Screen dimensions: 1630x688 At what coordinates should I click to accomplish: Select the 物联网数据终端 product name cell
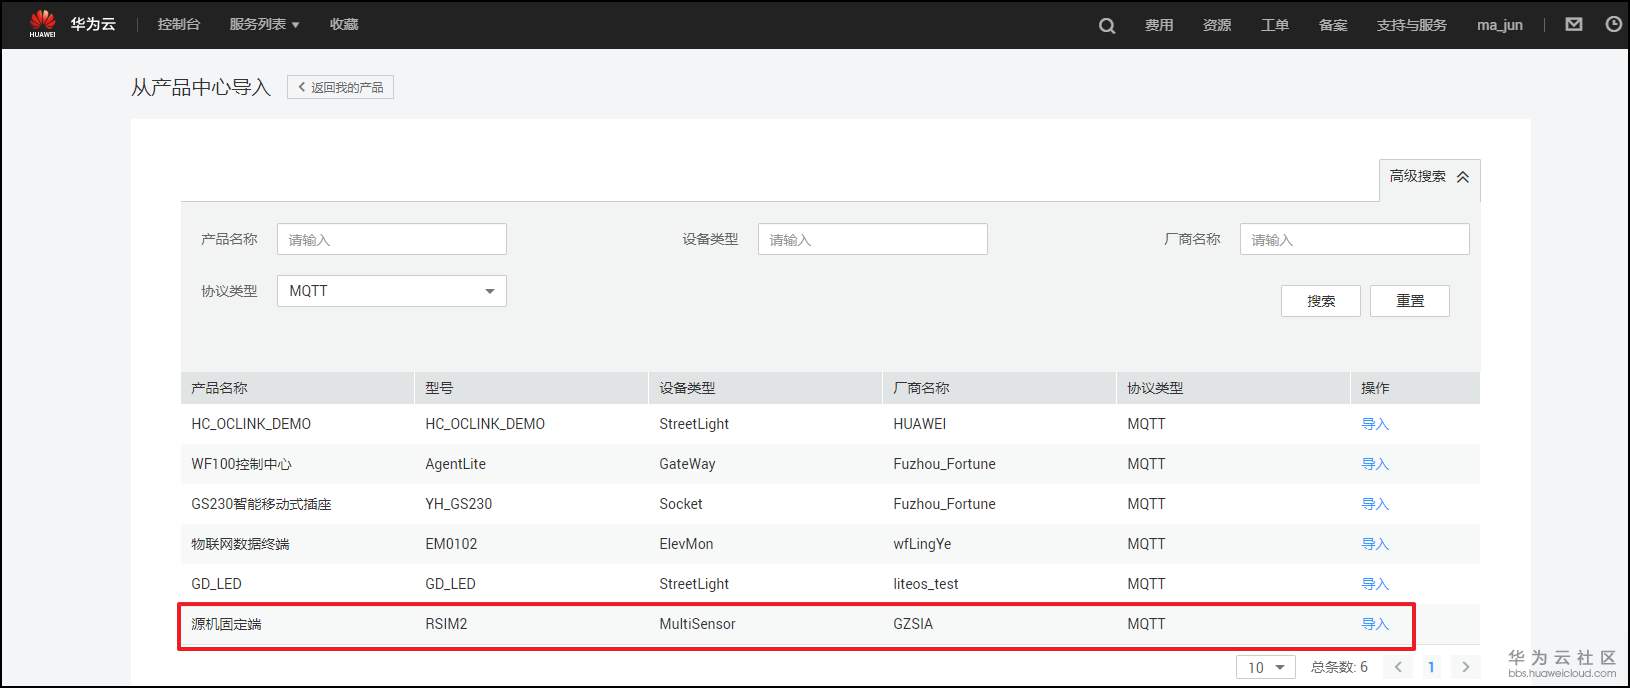(x=240, y=544)
